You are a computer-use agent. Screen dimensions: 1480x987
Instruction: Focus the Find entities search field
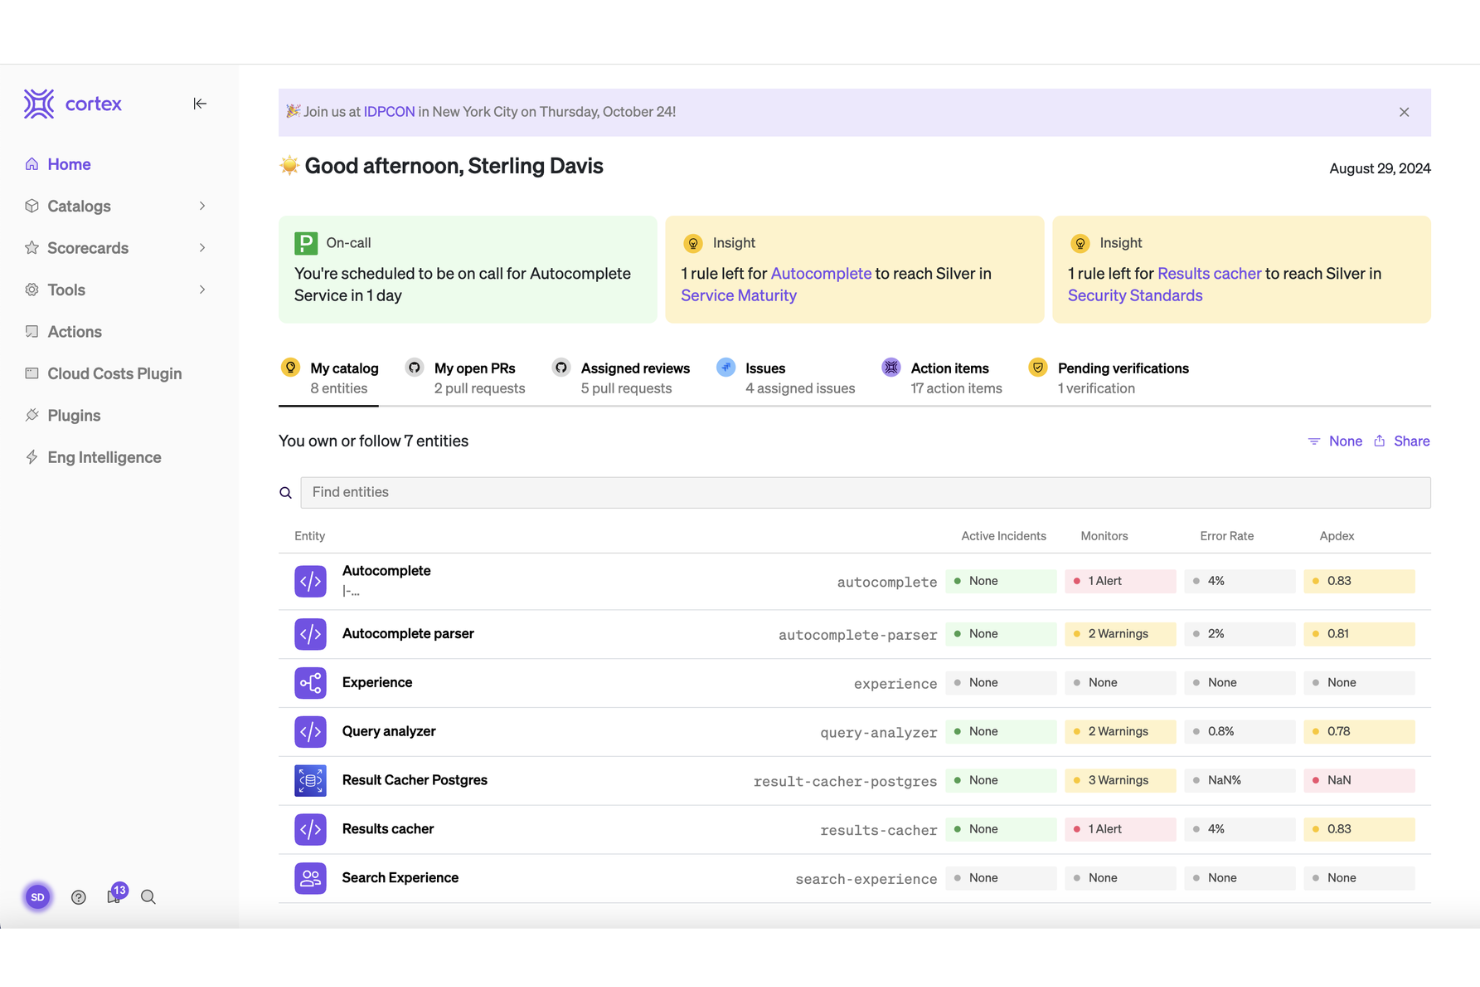tap(865, 492)
